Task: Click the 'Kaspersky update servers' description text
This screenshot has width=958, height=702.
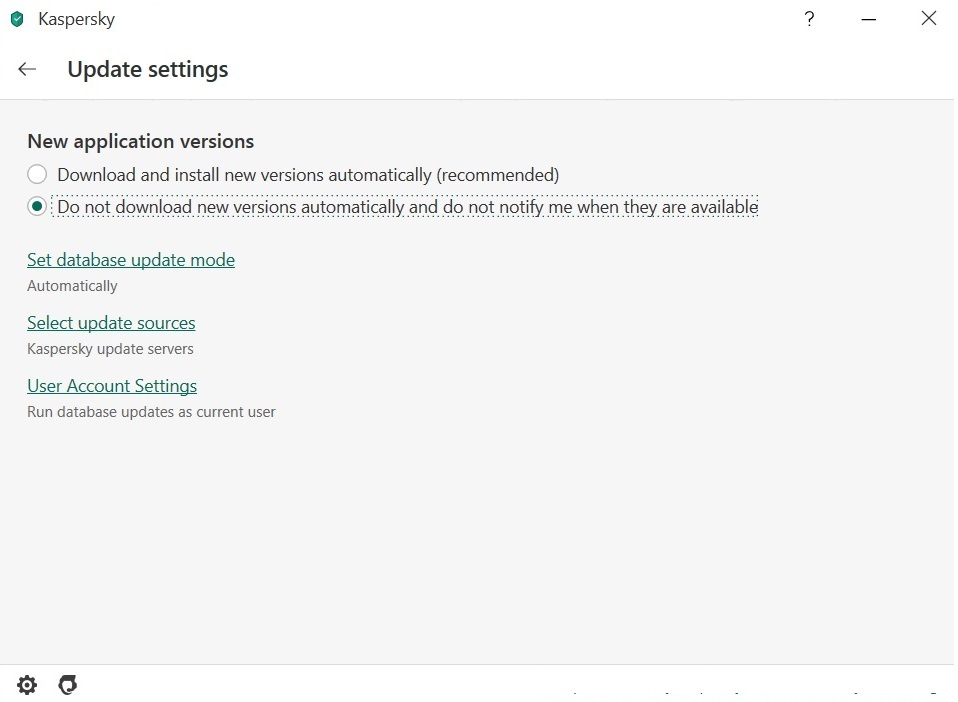Action: point(110,349)
